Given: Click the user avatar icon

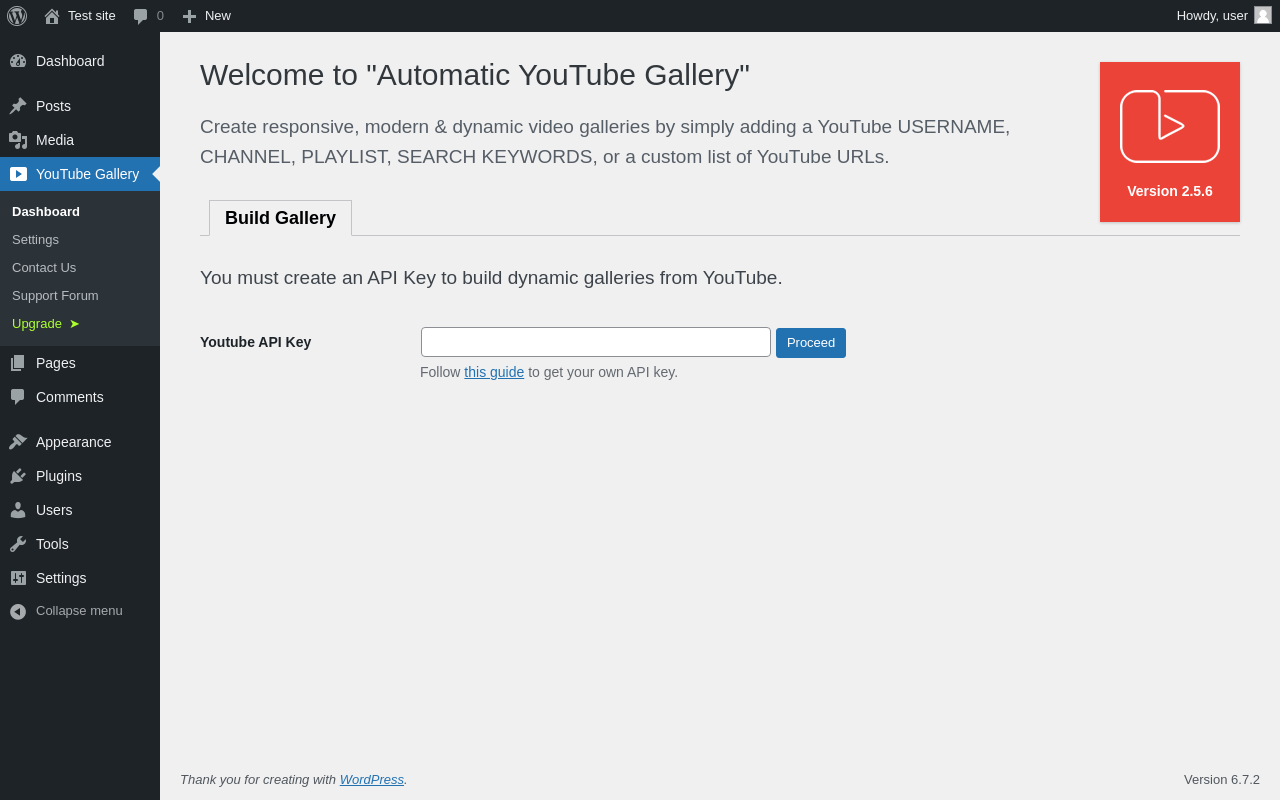Looking at the screenshot, I should tap(1263, 15).
